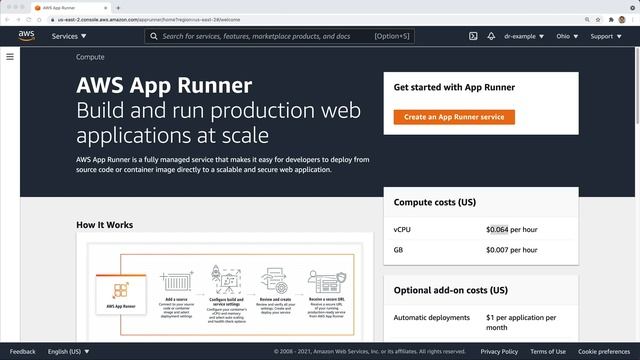Image resolution: width=640 pixels, height=360 pixels.
Task: Click the "Compute costs (US)" heading
Action: click(x=435, y=202)
